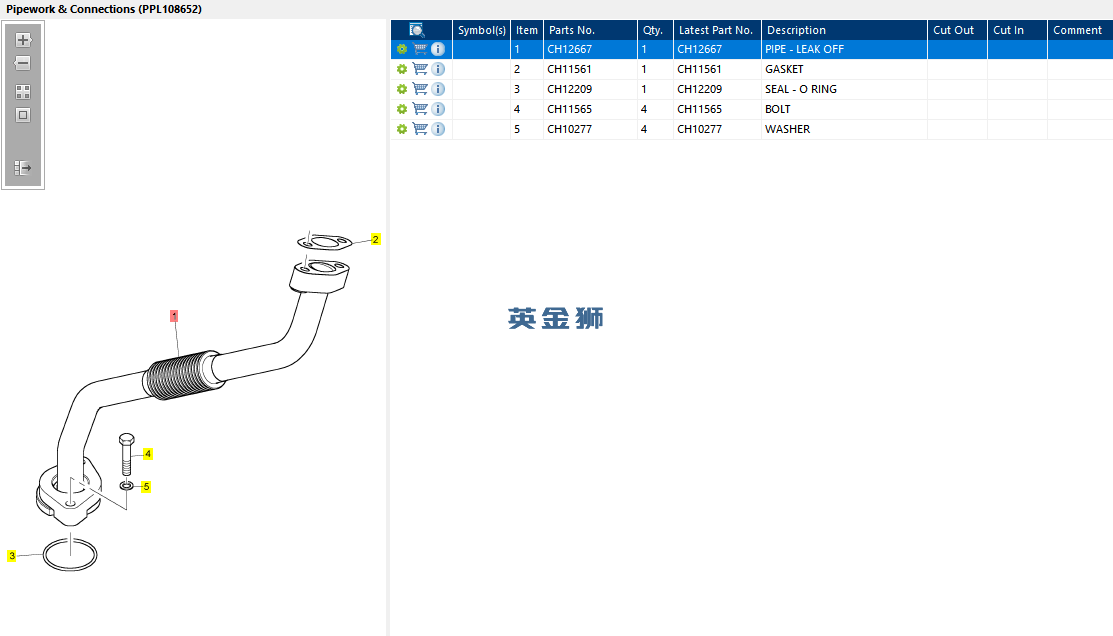Click the green gear for the WASHER row
1113x636 pixels.
[x=402, y=129]
